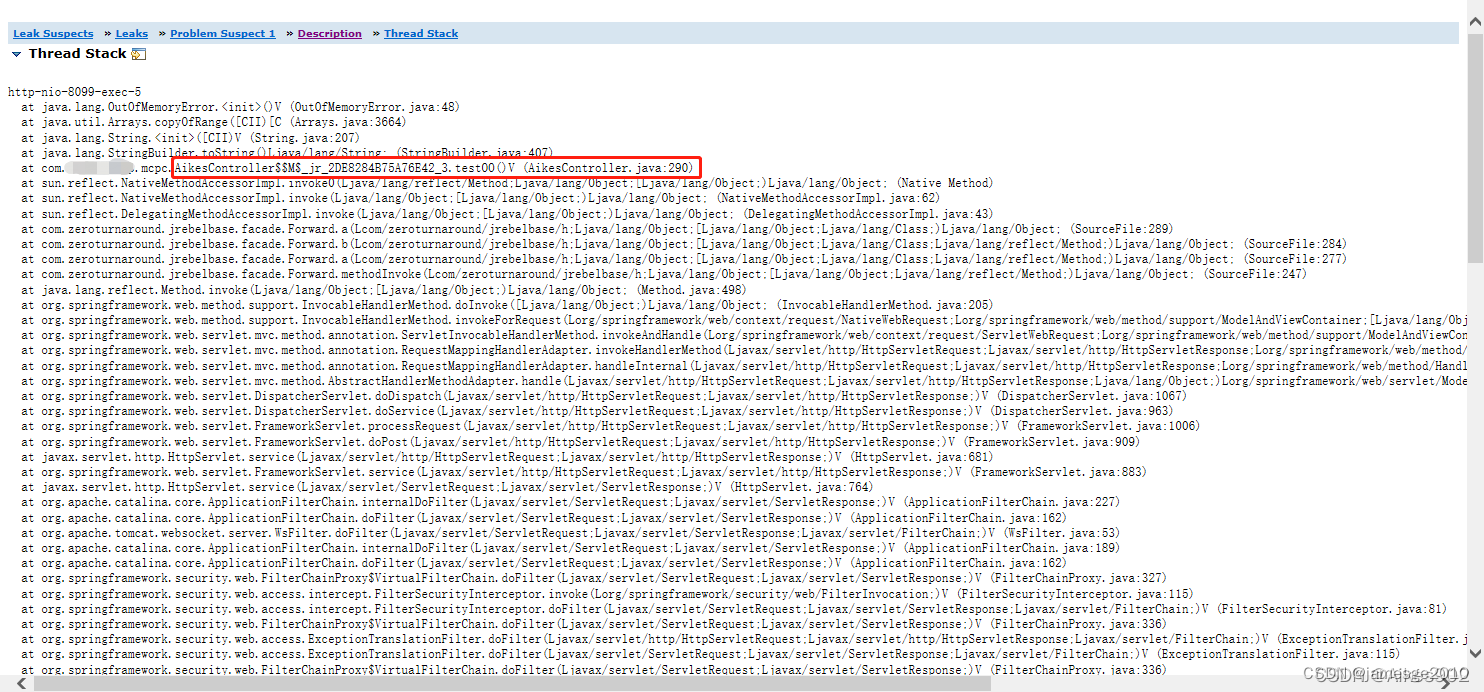1484x692 pixels.
Task: Select the DelegatingMethodAccessorImpl.invoke stack line
Action: pyautogui.click(x=507, y=214)
